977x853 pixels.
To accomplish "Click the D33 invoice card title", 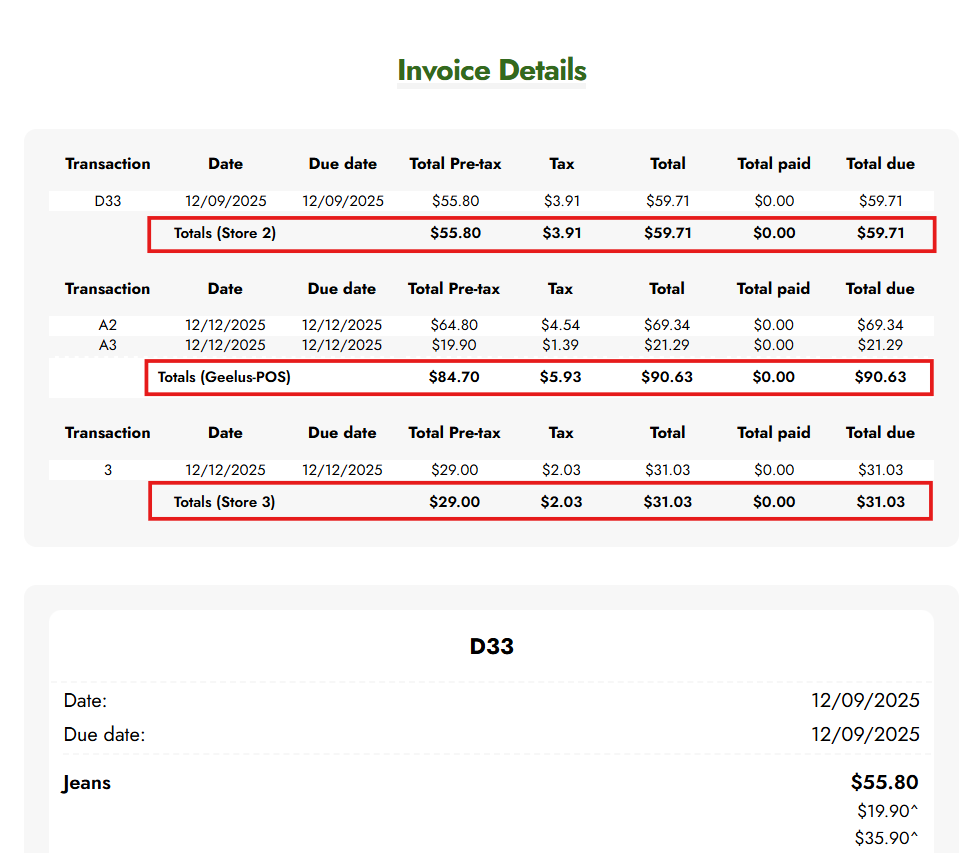I will coord(491,646).
